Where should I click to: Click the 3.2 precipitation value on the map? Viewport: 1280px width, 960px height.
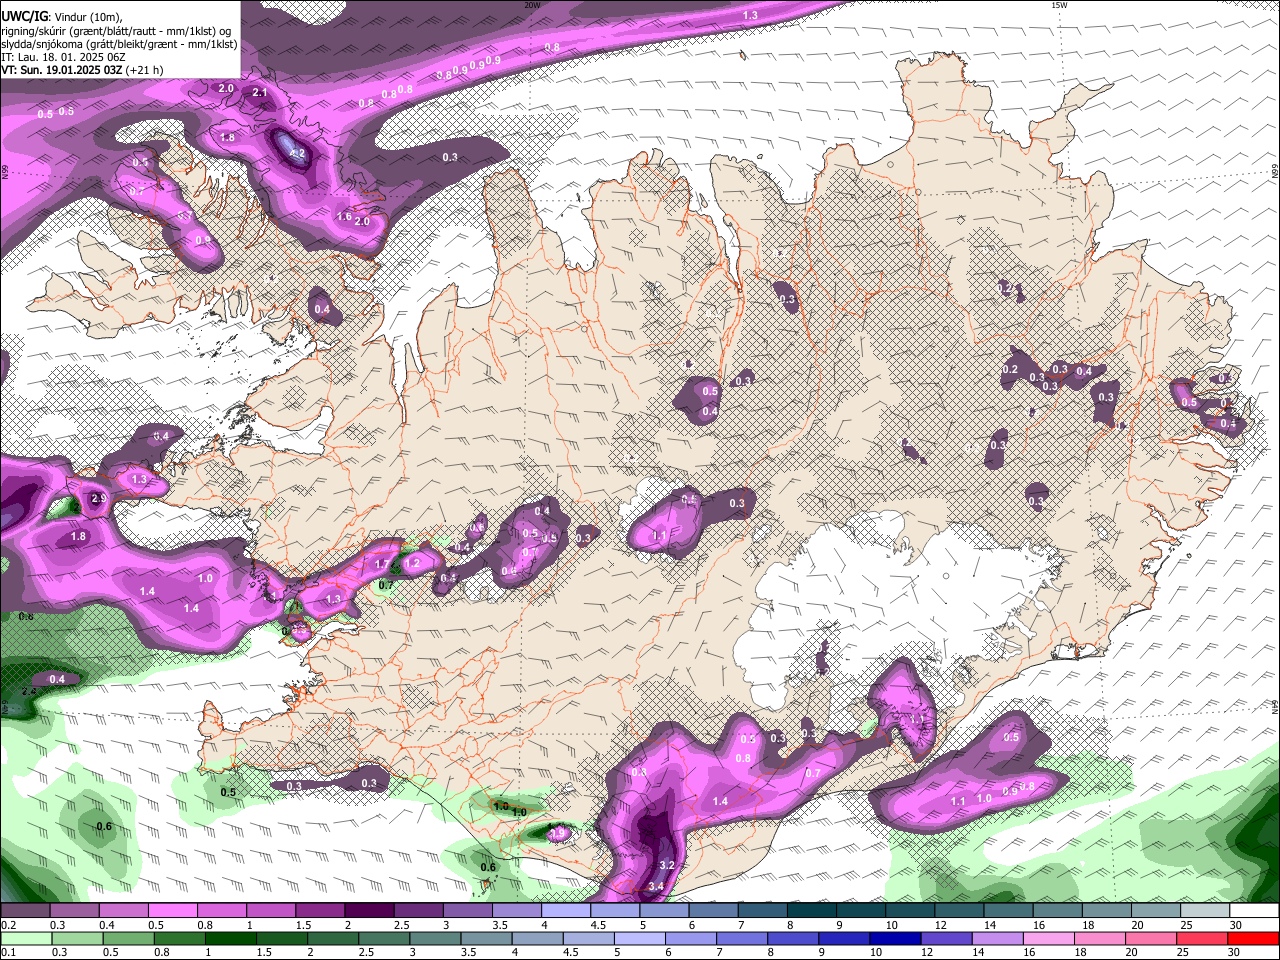668,865
